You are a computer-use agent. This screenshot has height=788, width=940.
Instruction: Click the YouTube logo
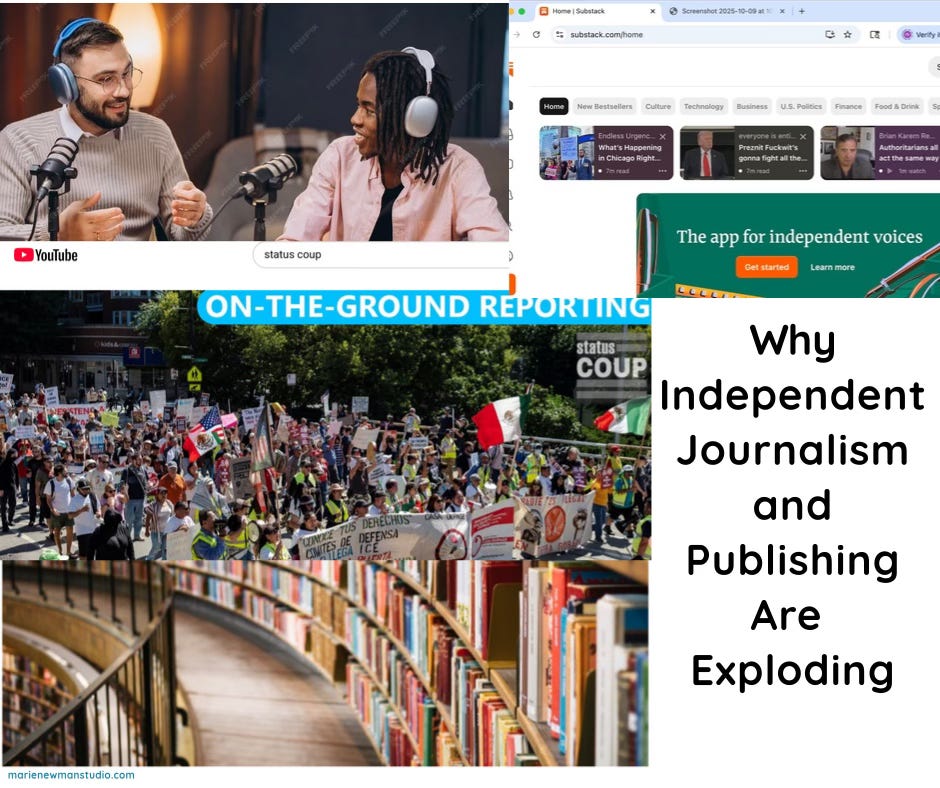coord(46,255)
